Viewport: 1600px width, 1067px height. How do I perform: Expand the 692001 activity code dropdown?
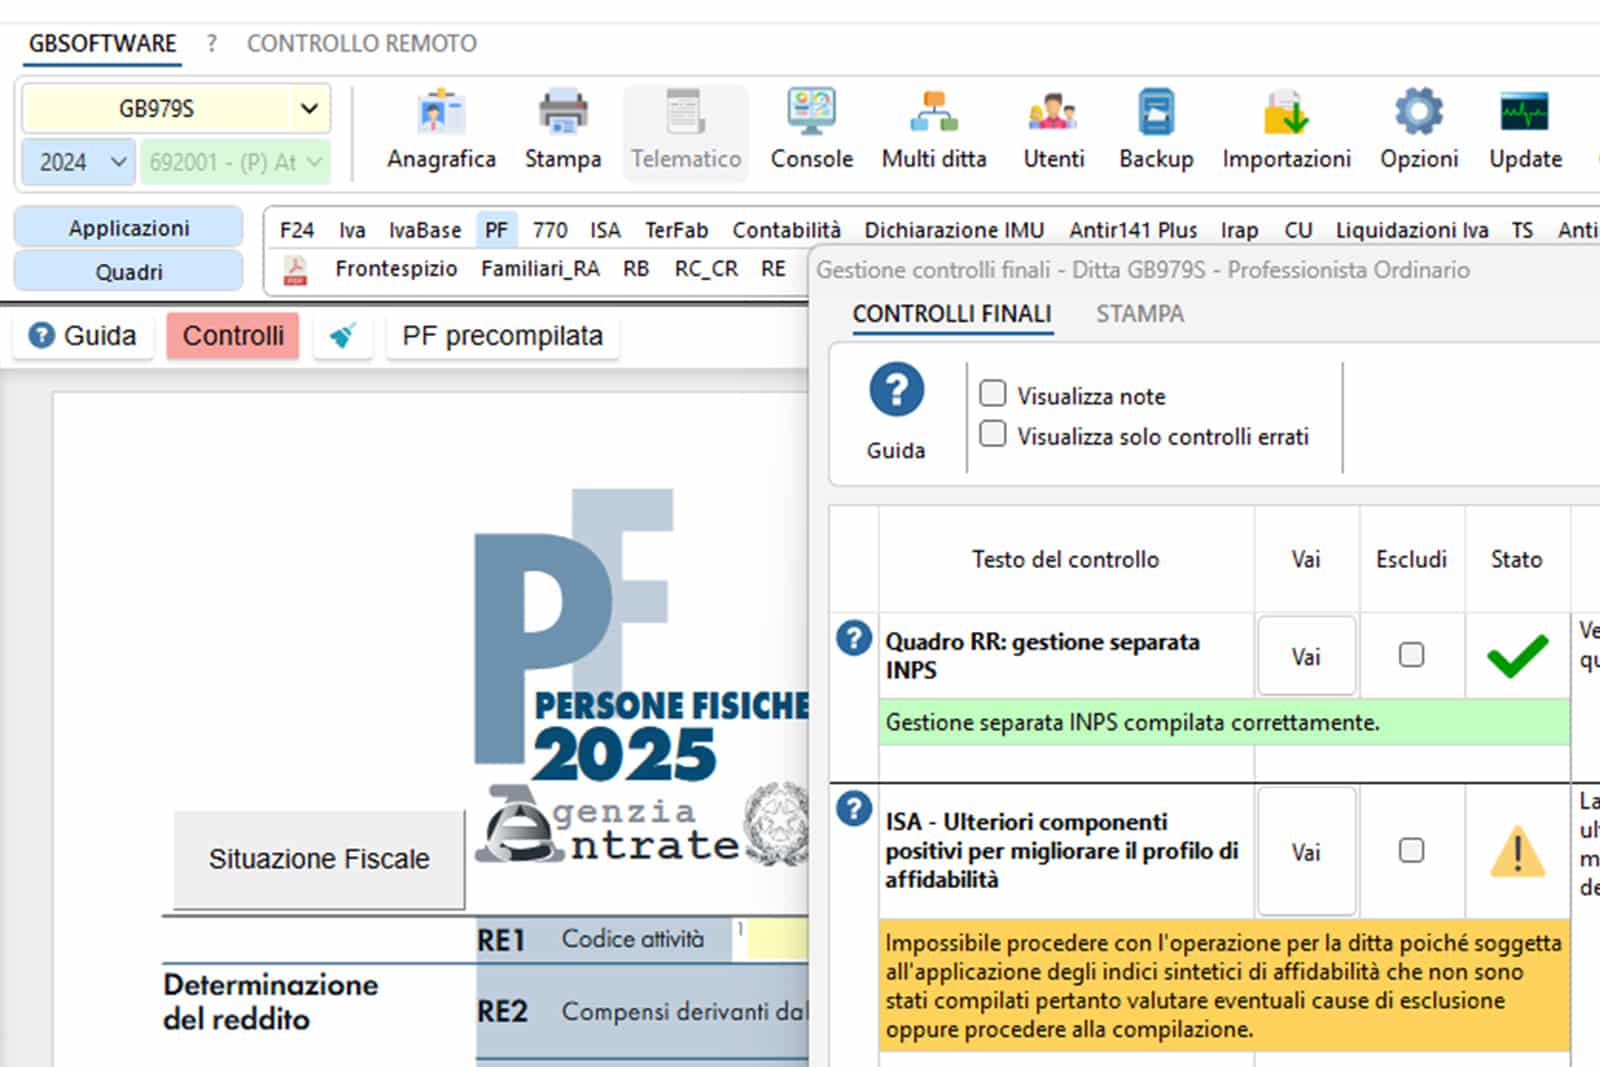[314, 162]
